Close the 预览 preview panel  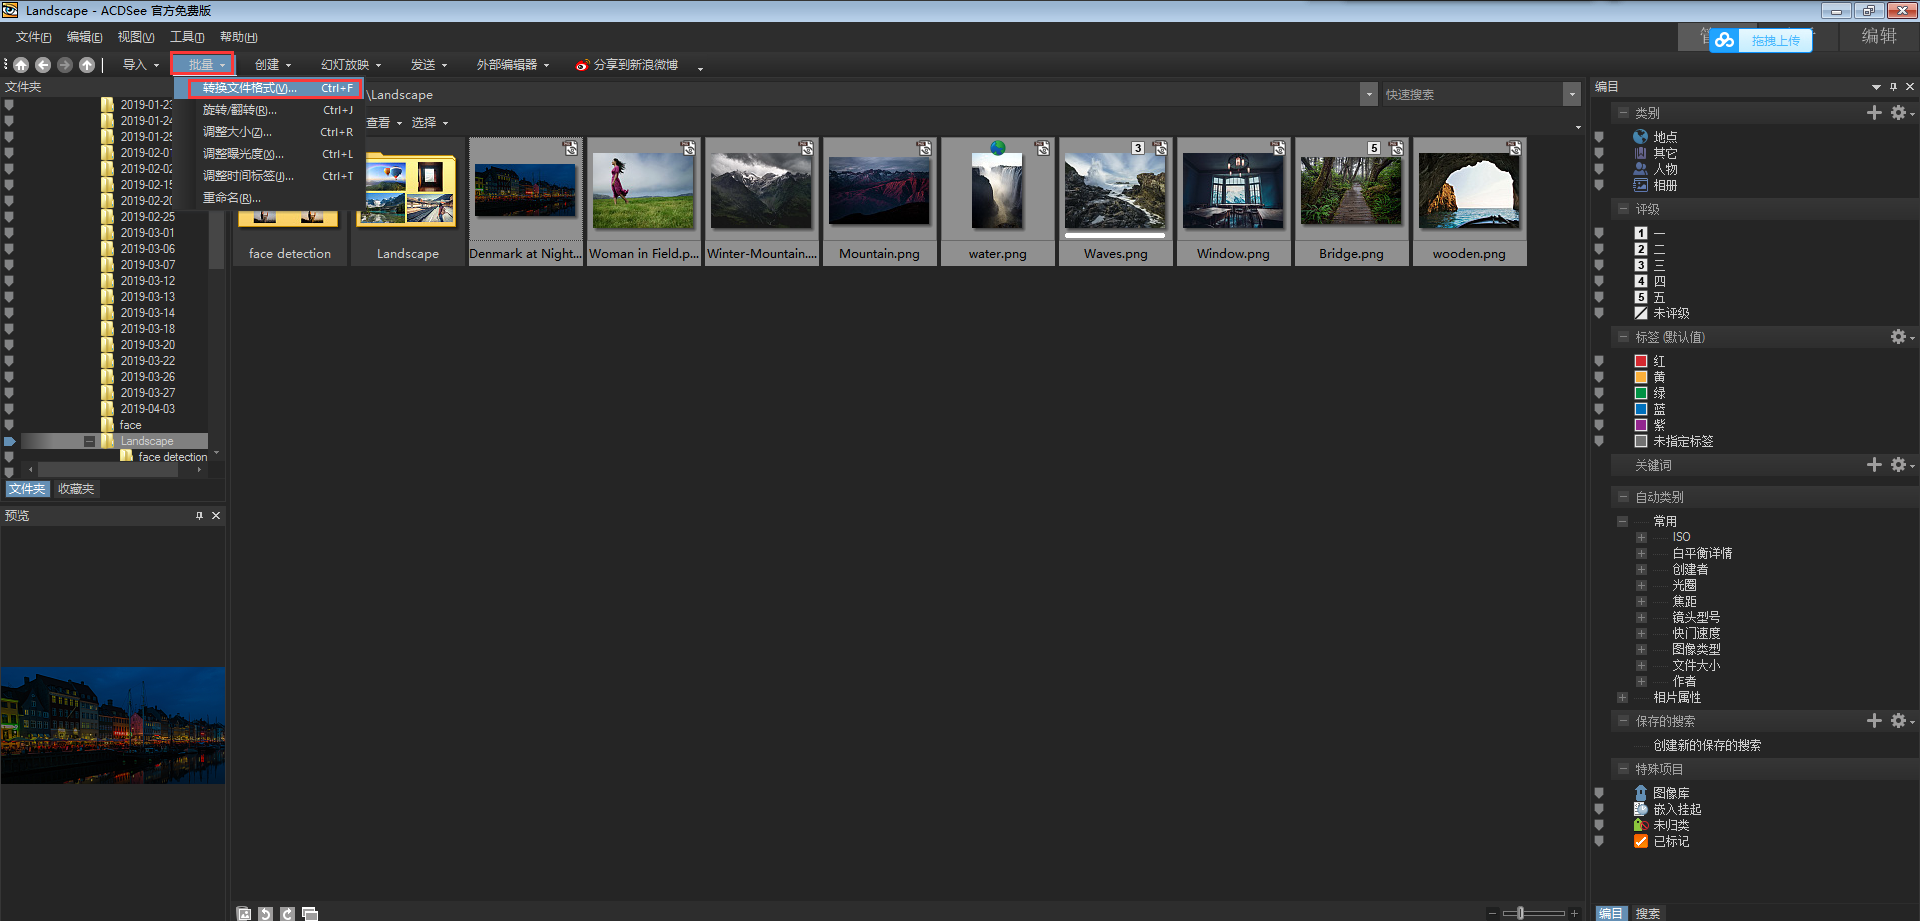tap(216, 516)
